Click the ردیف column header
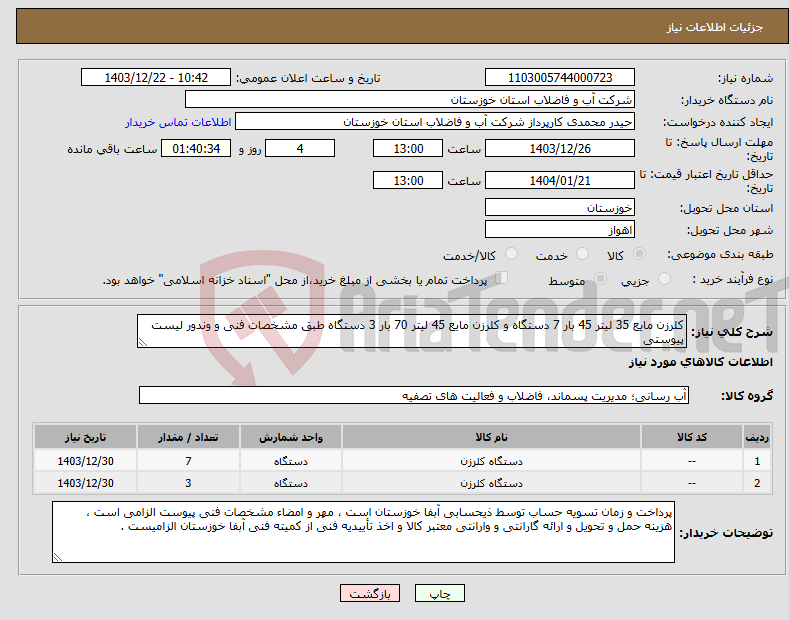789x620 pixels. (x=757, y=437)
